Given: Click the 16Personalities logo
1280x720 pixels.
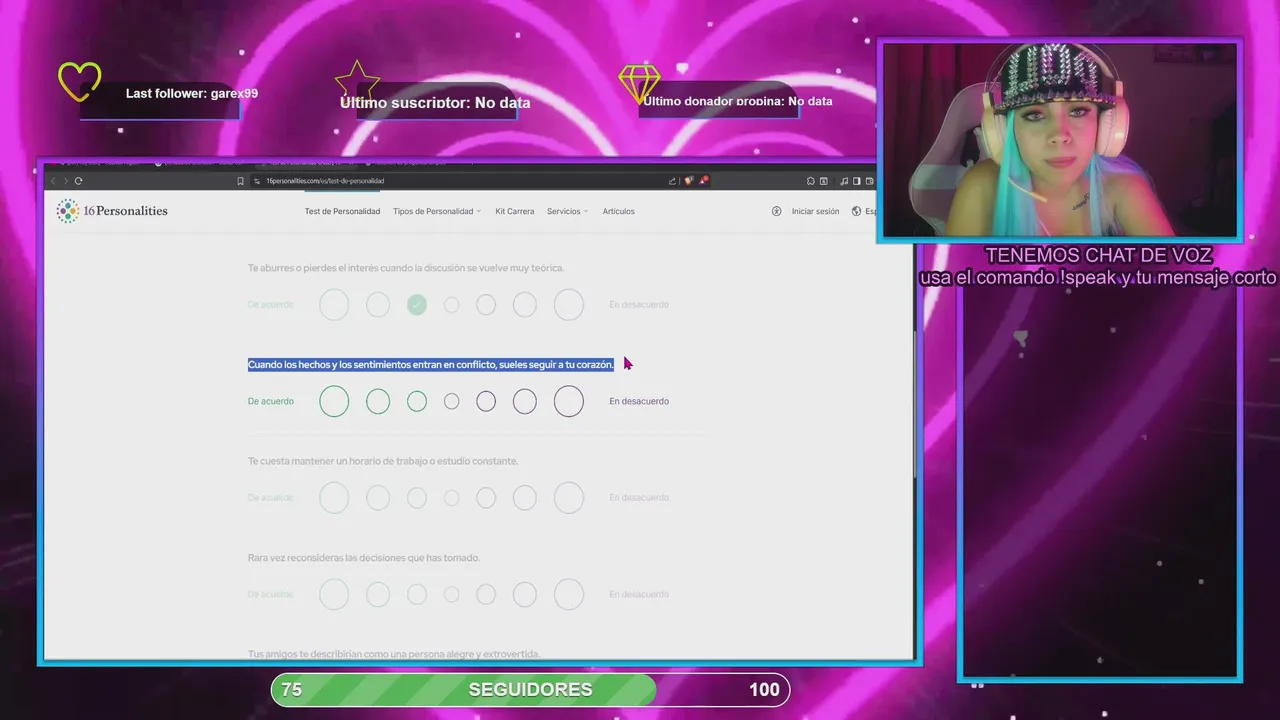Looking at the screenshot, I should (112, 211).
